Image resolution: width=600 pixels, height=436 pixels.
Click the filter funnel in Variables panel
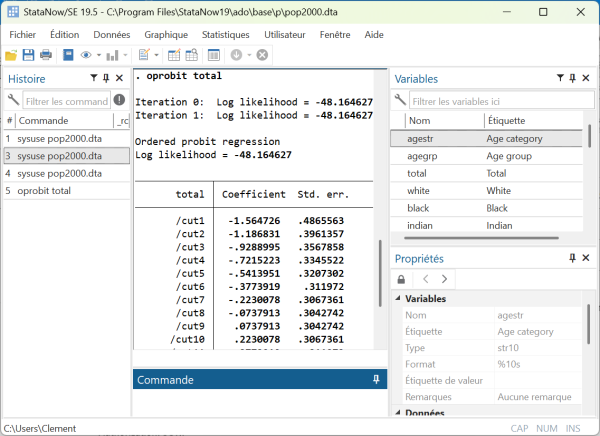click(x=559, y=78)
